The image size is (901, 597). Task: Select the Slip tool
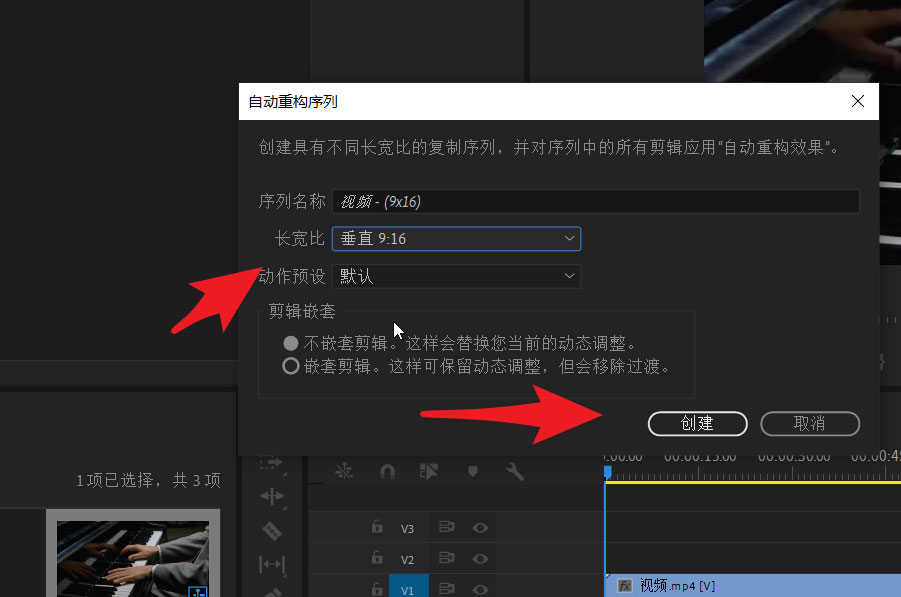click(x=272, y=564)
